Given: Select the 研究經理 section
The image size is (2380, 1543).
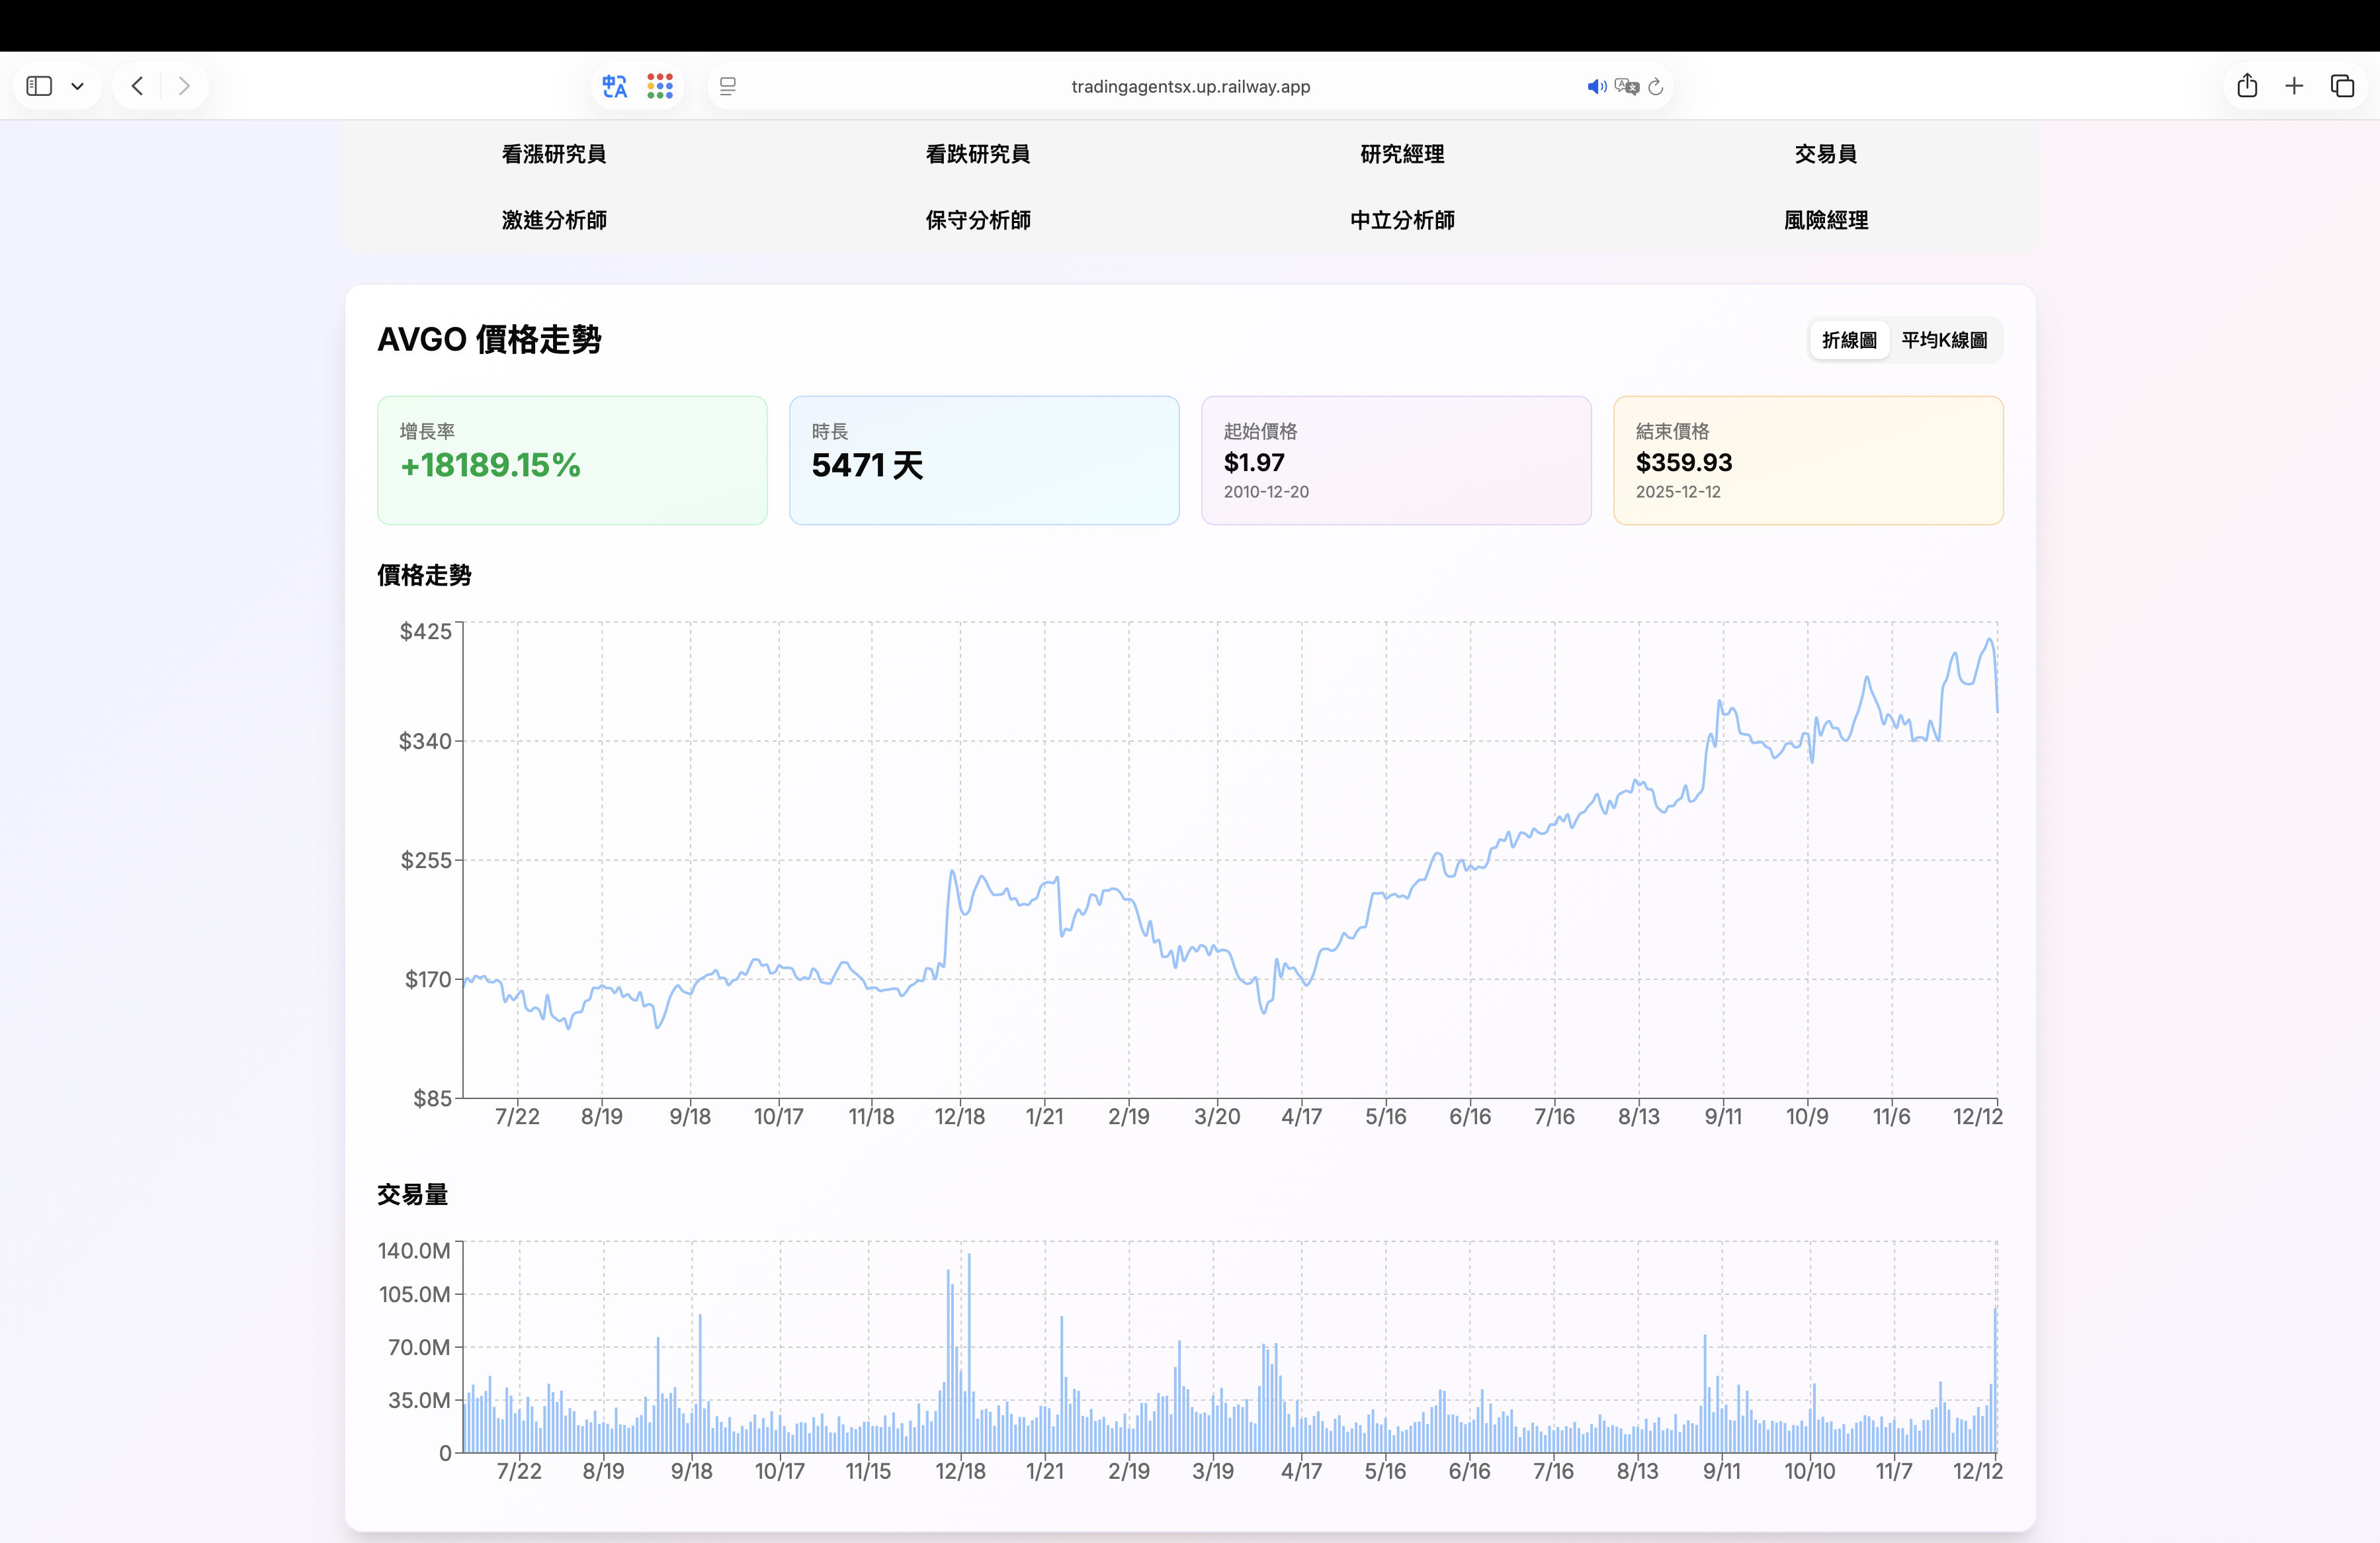Looking at the screenshot, I should [x=1402, y=154].
